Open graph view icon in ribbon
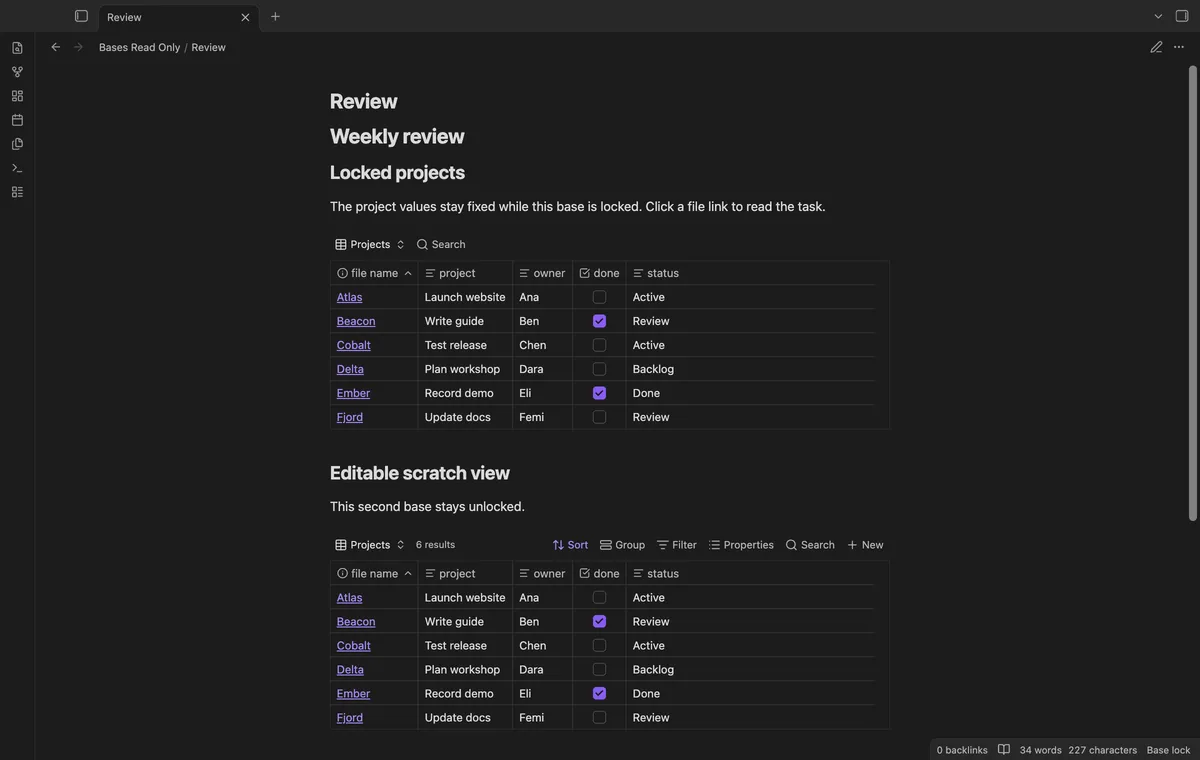Viewport: 1200px width, 760px height. point(17,72)
